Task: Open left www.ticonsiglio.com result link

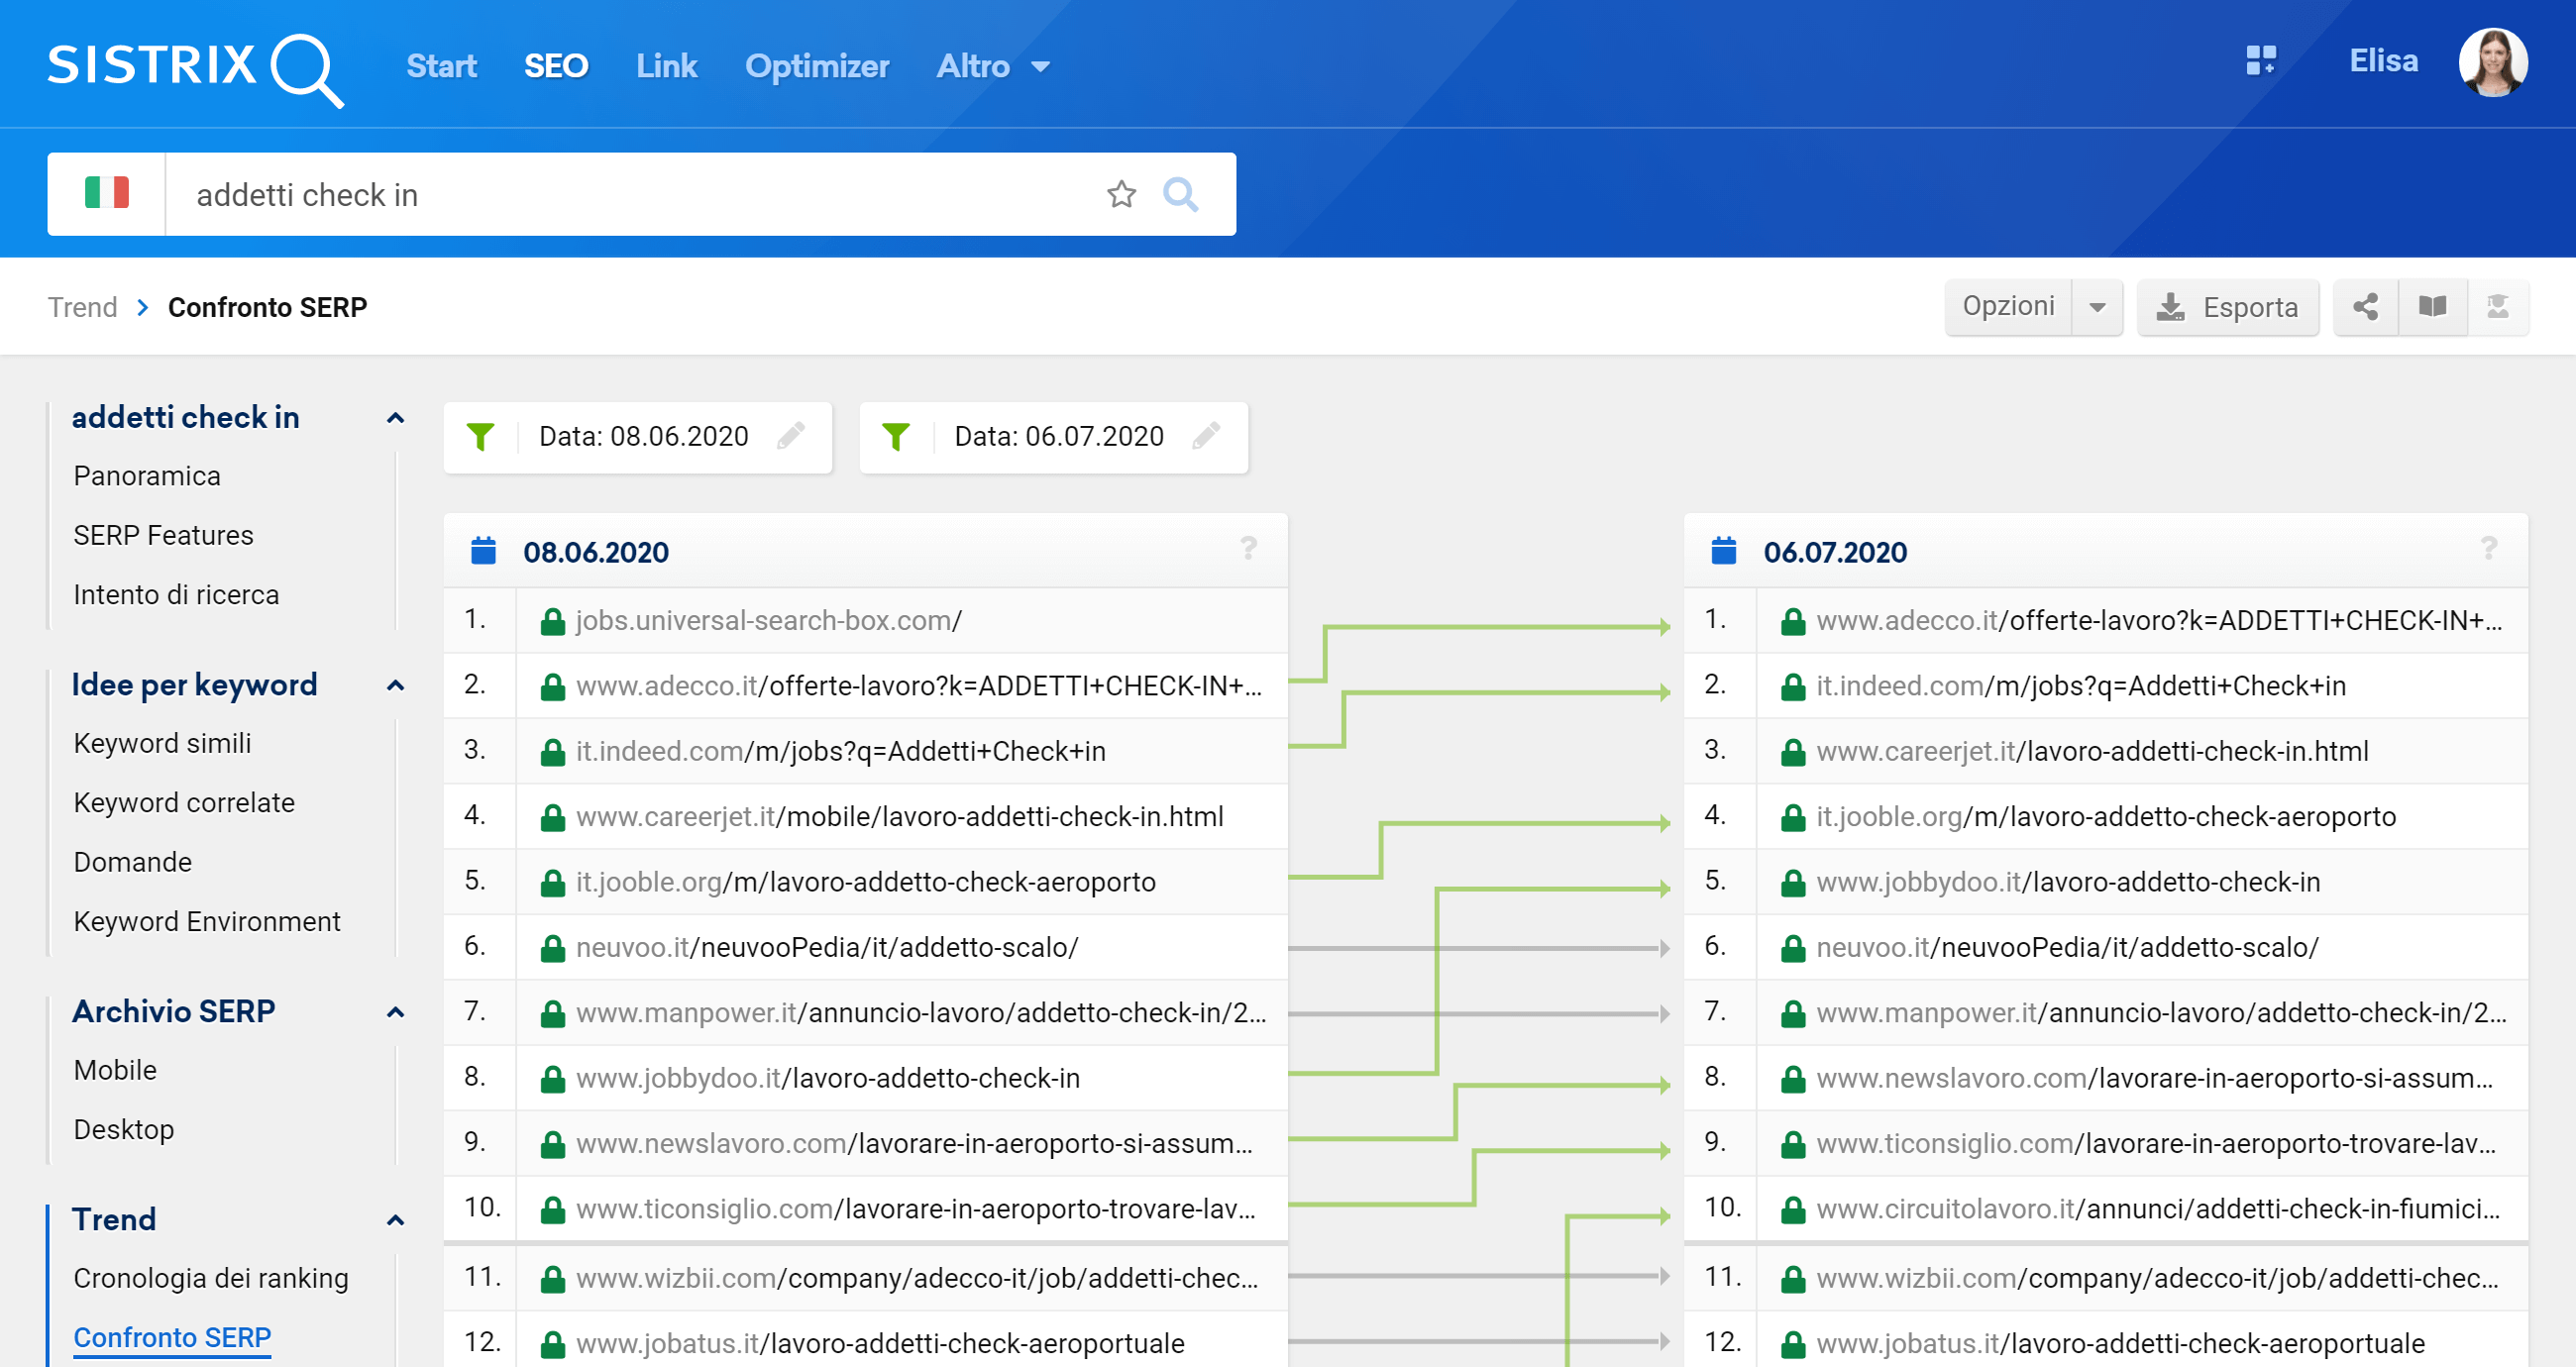Action: (x=916, y=1209)
